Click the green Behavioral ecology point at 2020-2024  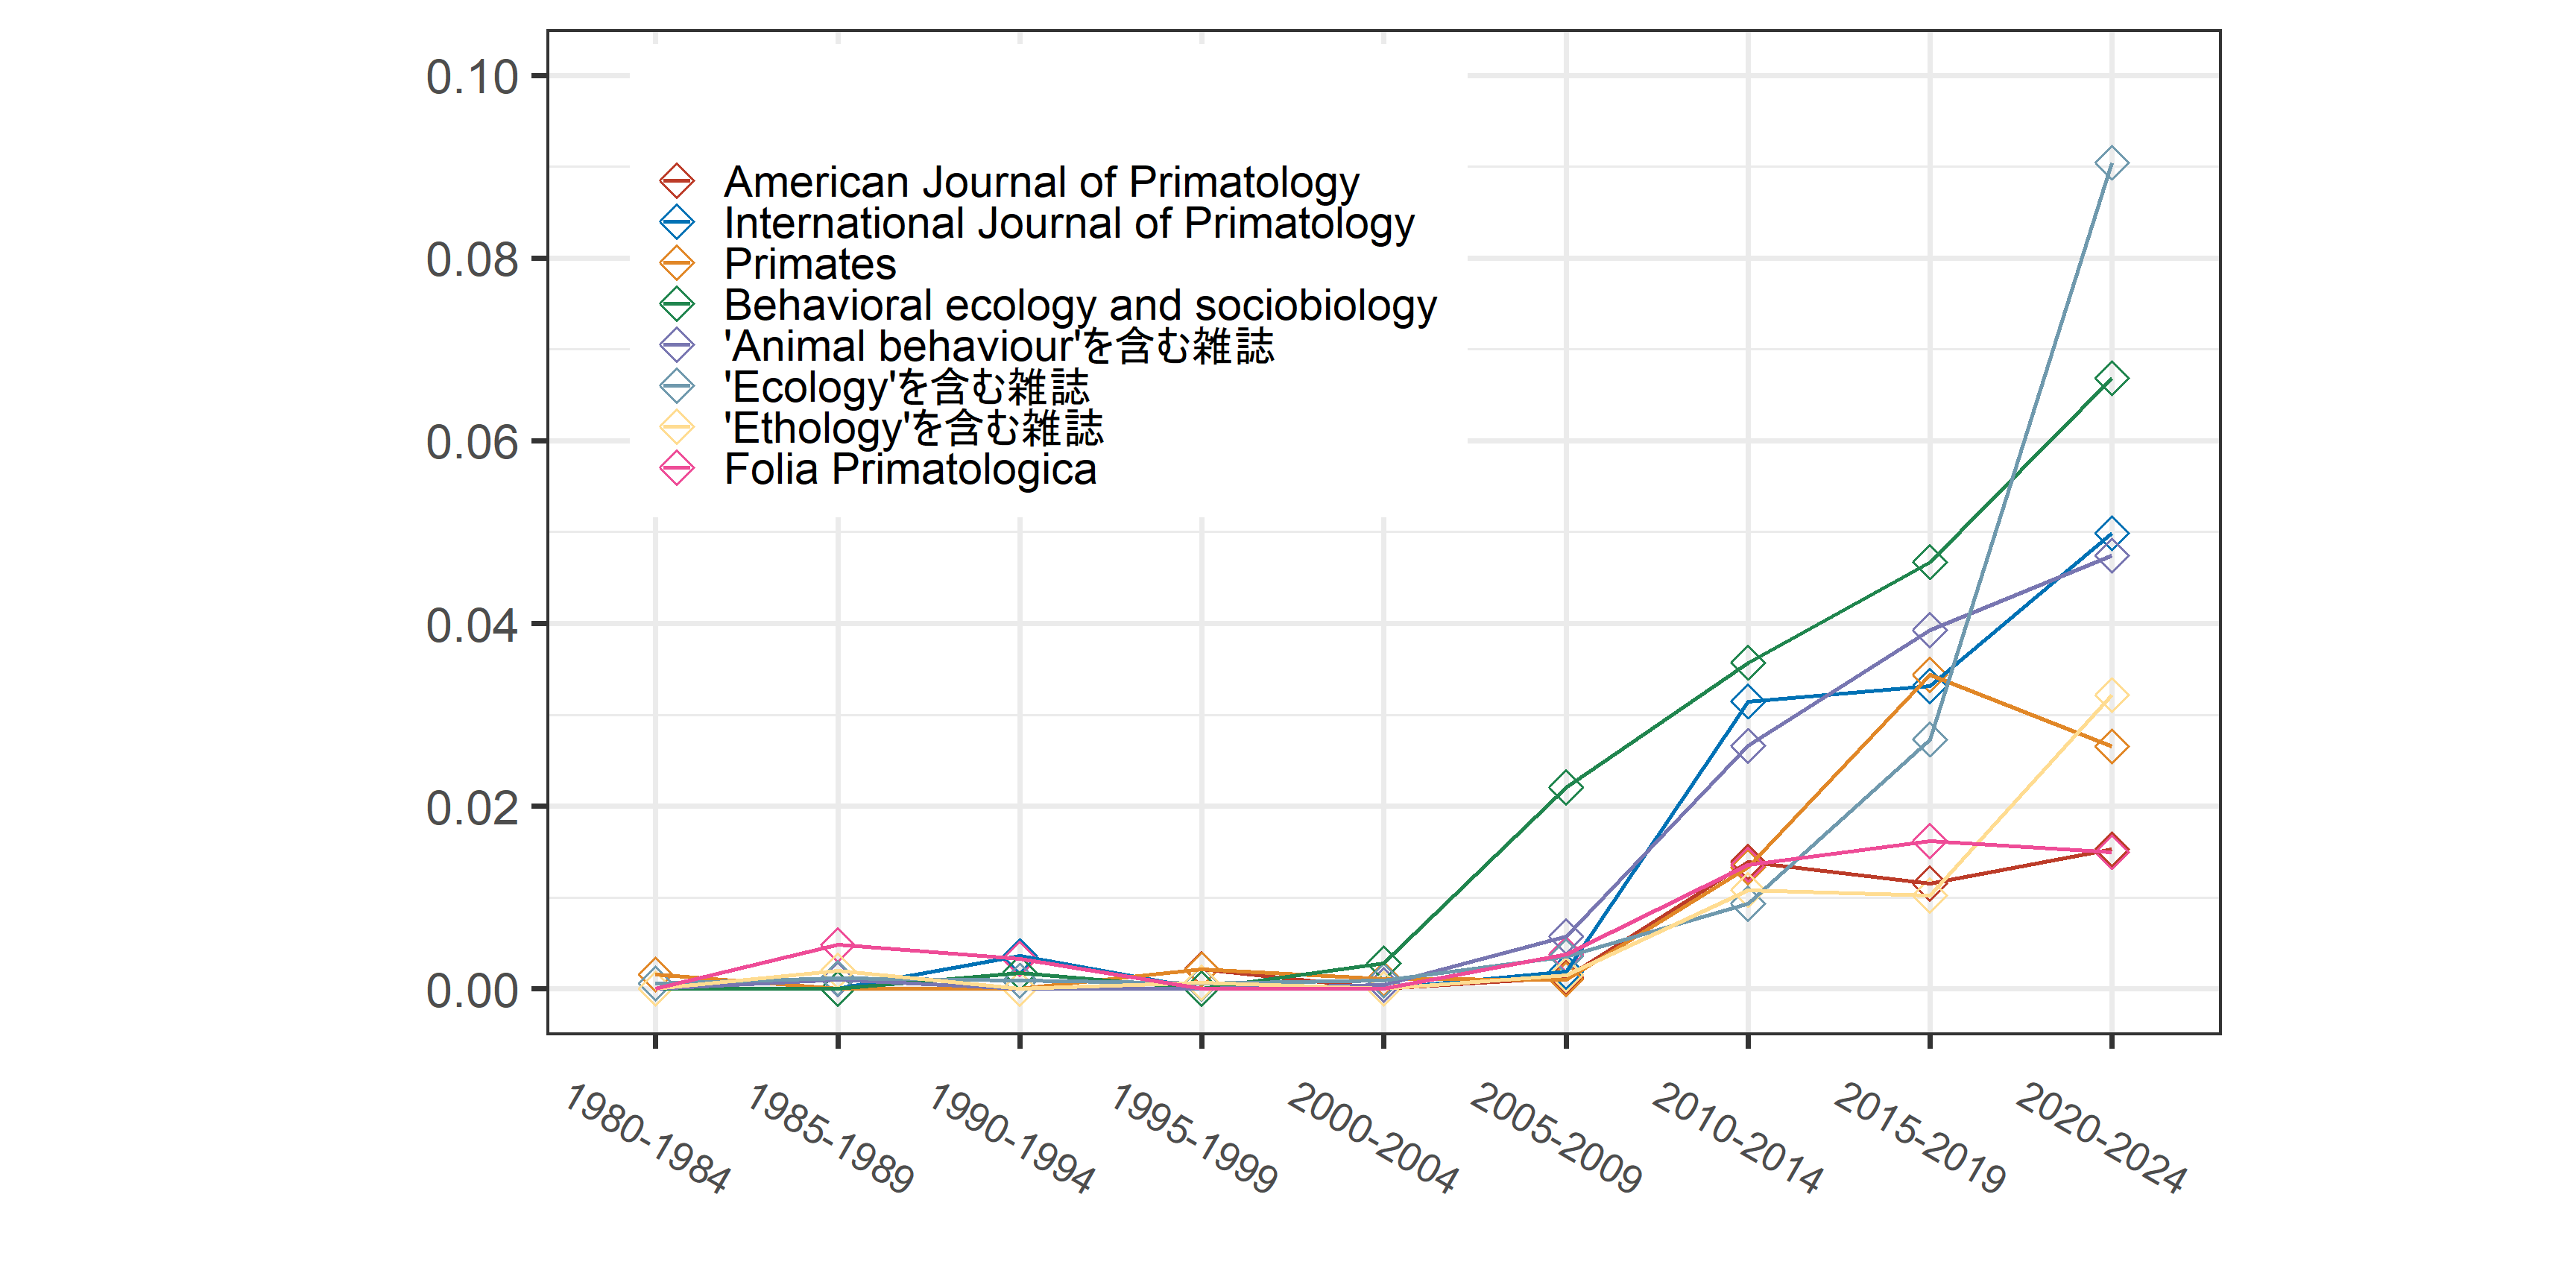tap(2111, 378)
